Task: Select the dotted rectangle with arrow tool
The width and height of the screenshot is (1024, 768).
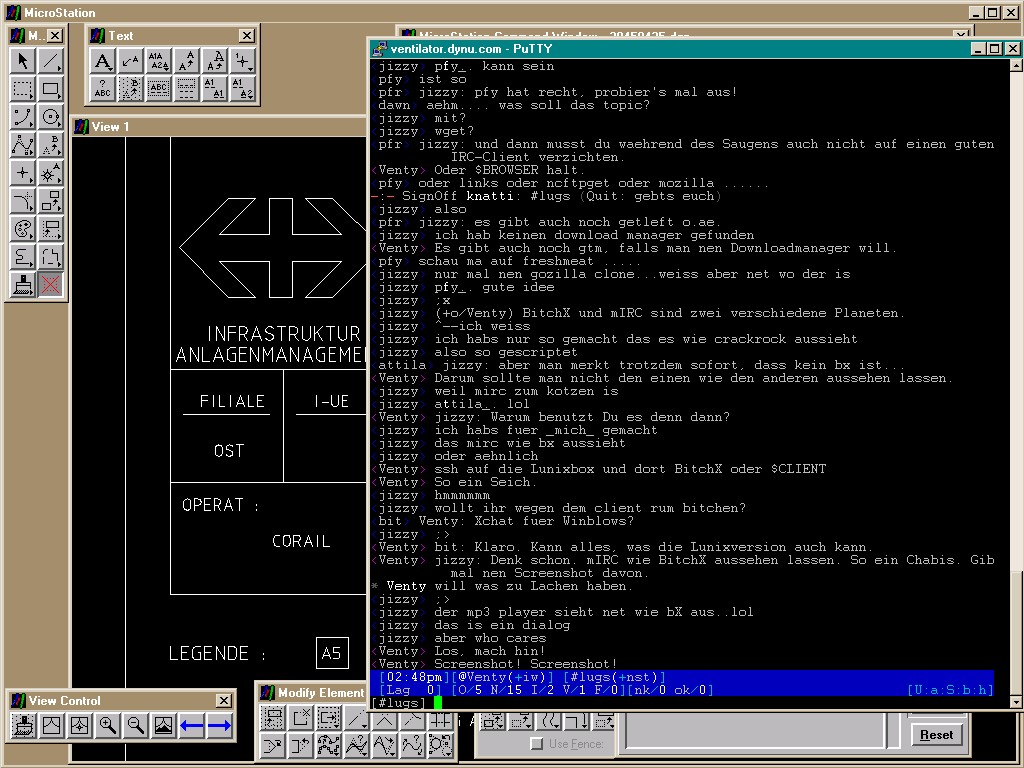Action: [x=50, y=229]
